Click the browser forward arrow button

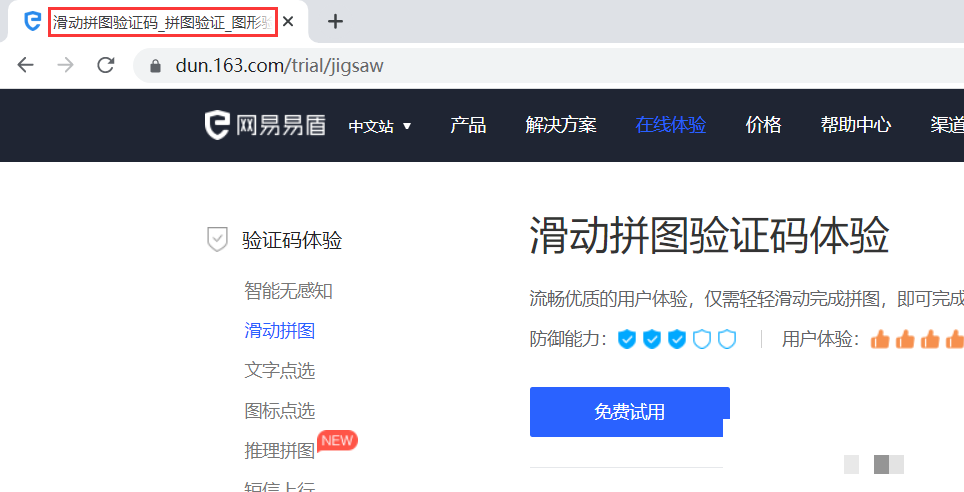click(x=65, y=65)
